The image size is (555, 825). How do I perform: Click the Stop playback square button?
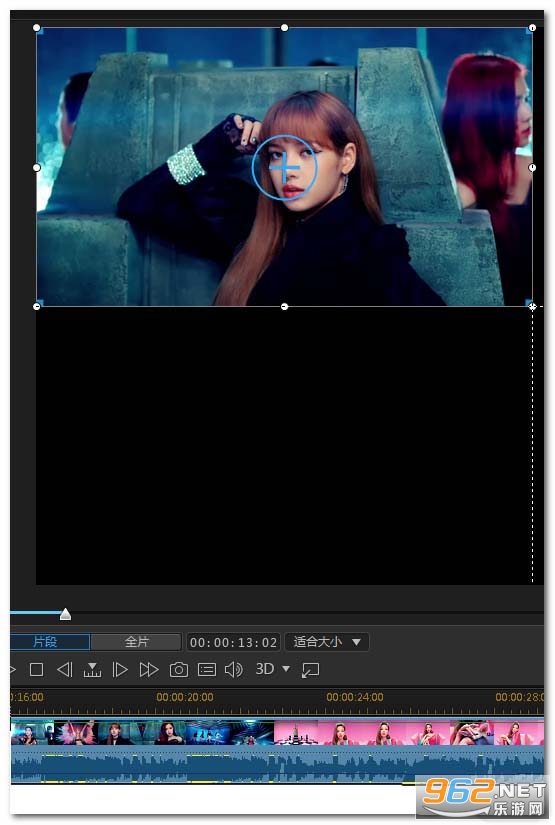point(36,669)
